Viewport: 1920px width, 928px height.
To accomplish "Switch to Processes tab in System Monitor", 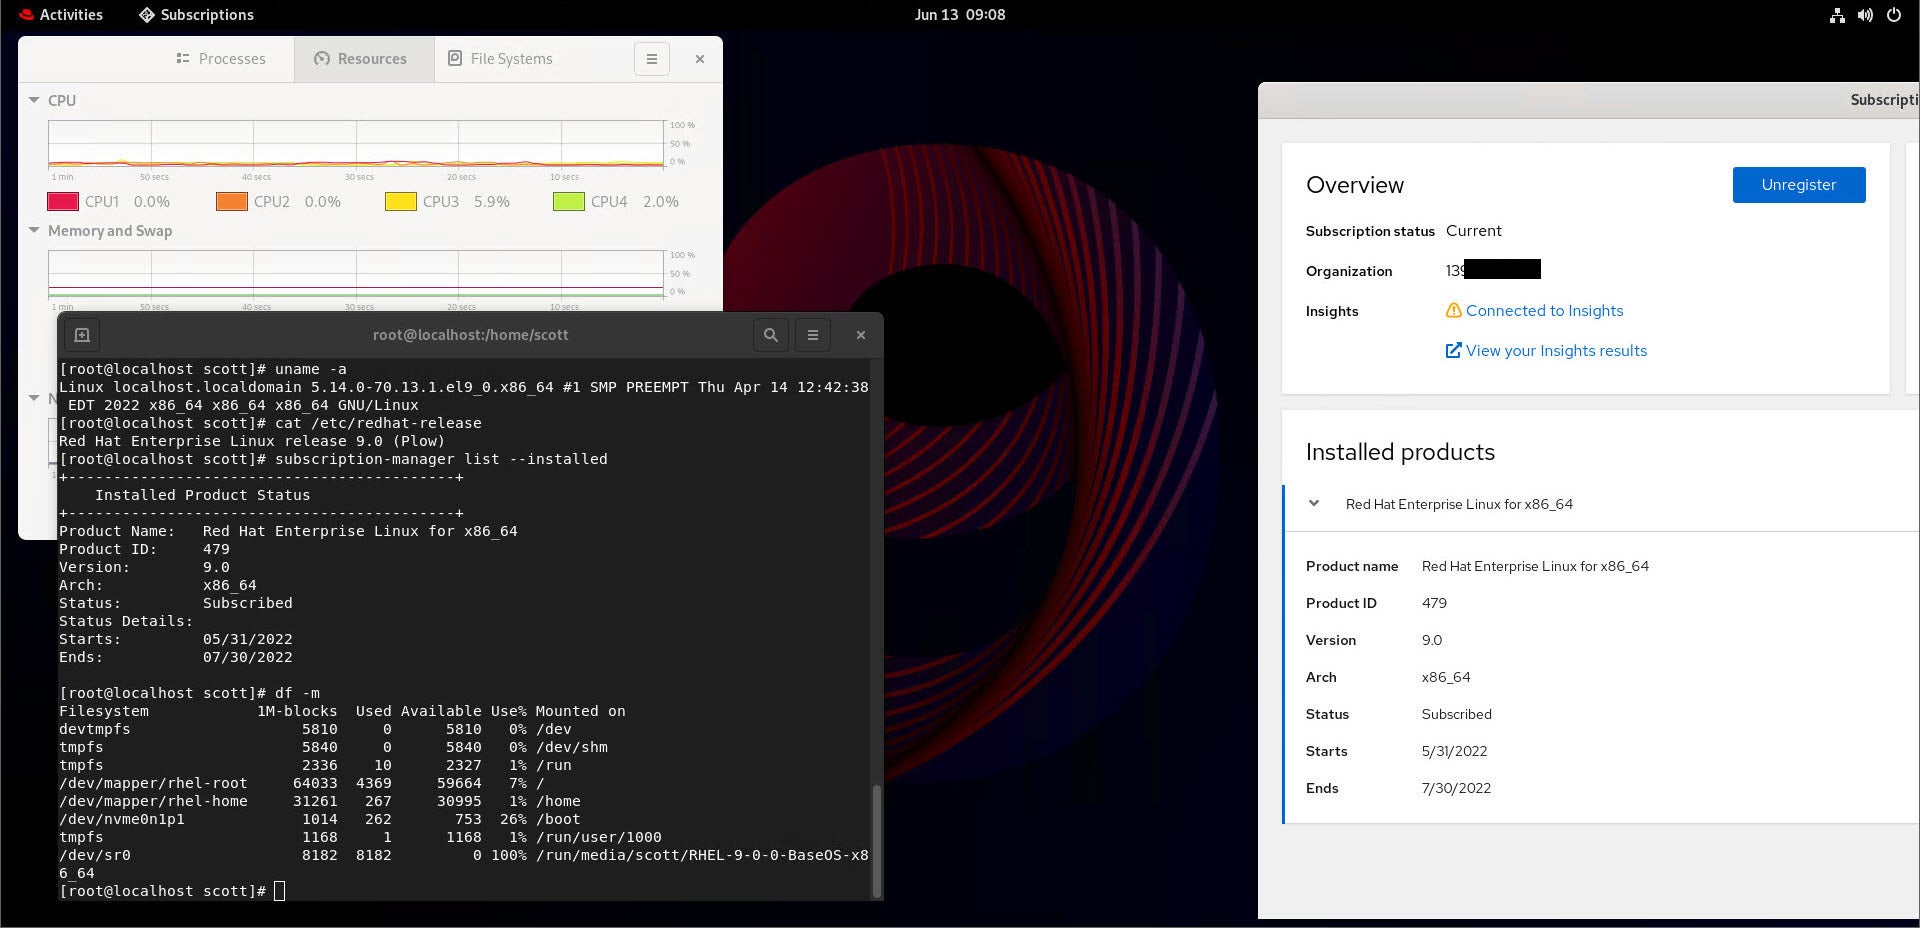I will pos(221,59).
